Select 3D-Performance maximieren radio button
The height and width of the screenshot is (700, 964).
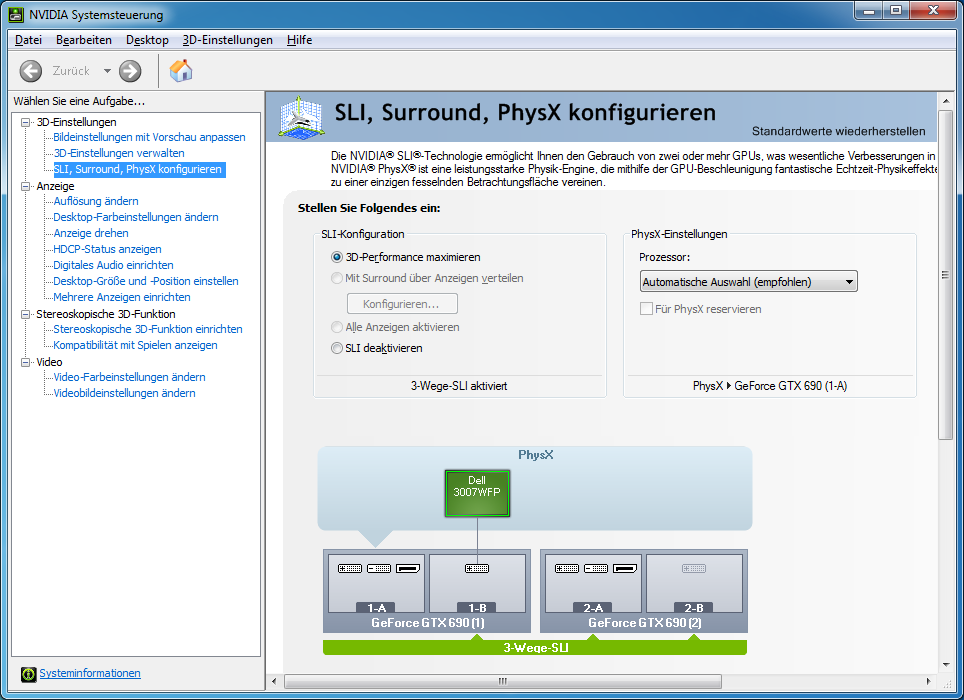click(337, 257)
